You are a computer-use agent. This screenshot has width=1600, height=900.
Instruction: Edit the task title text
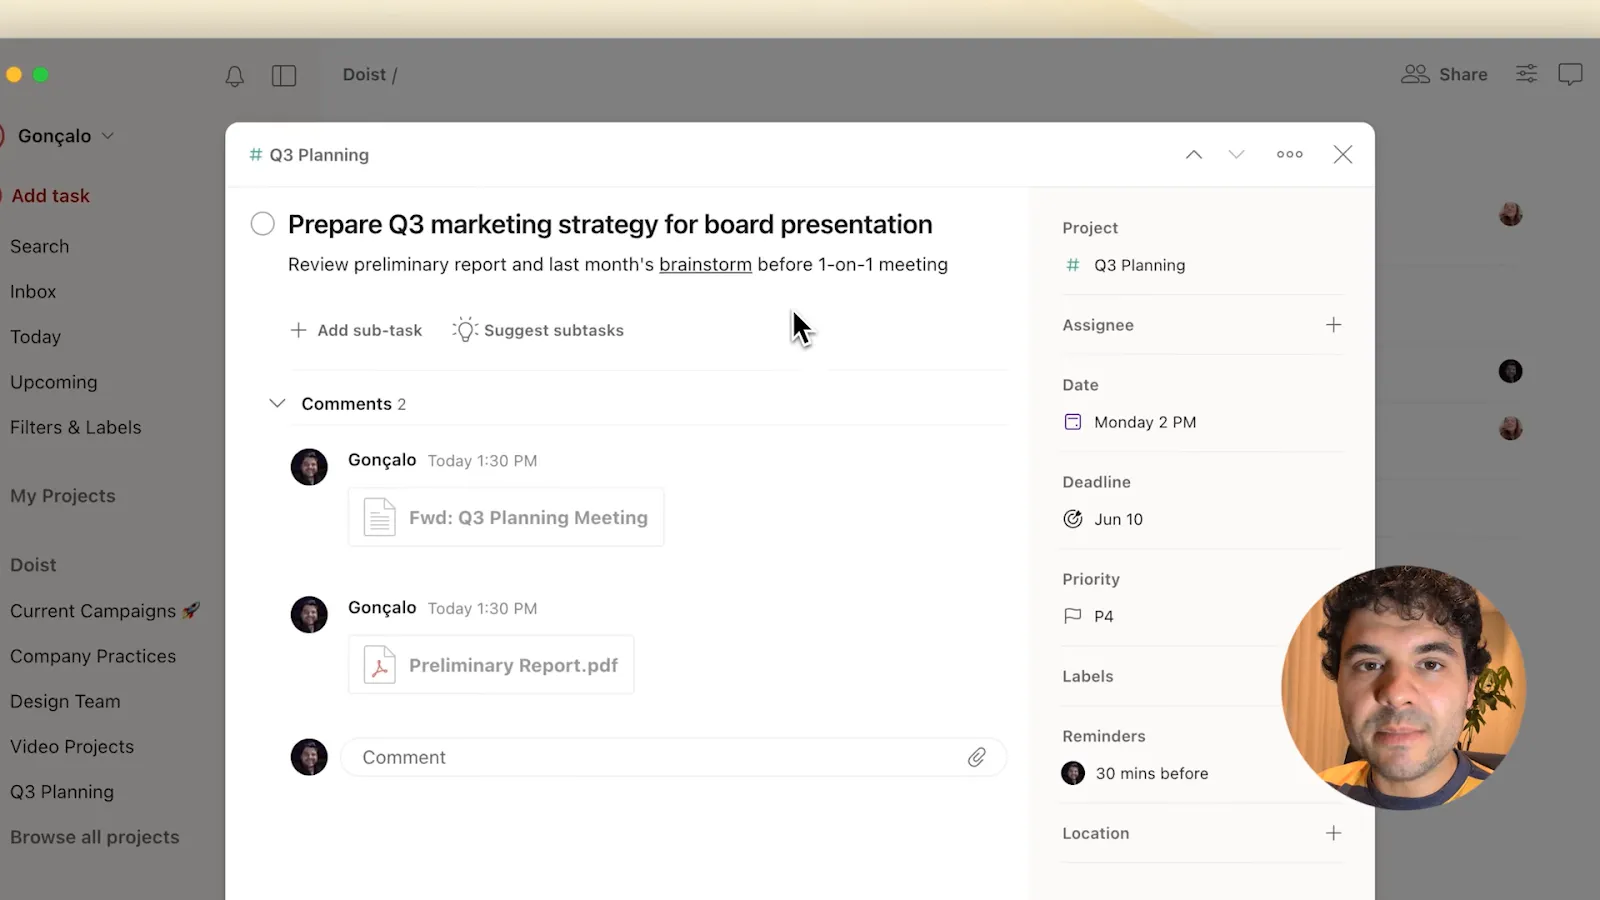tap(610, 224)
